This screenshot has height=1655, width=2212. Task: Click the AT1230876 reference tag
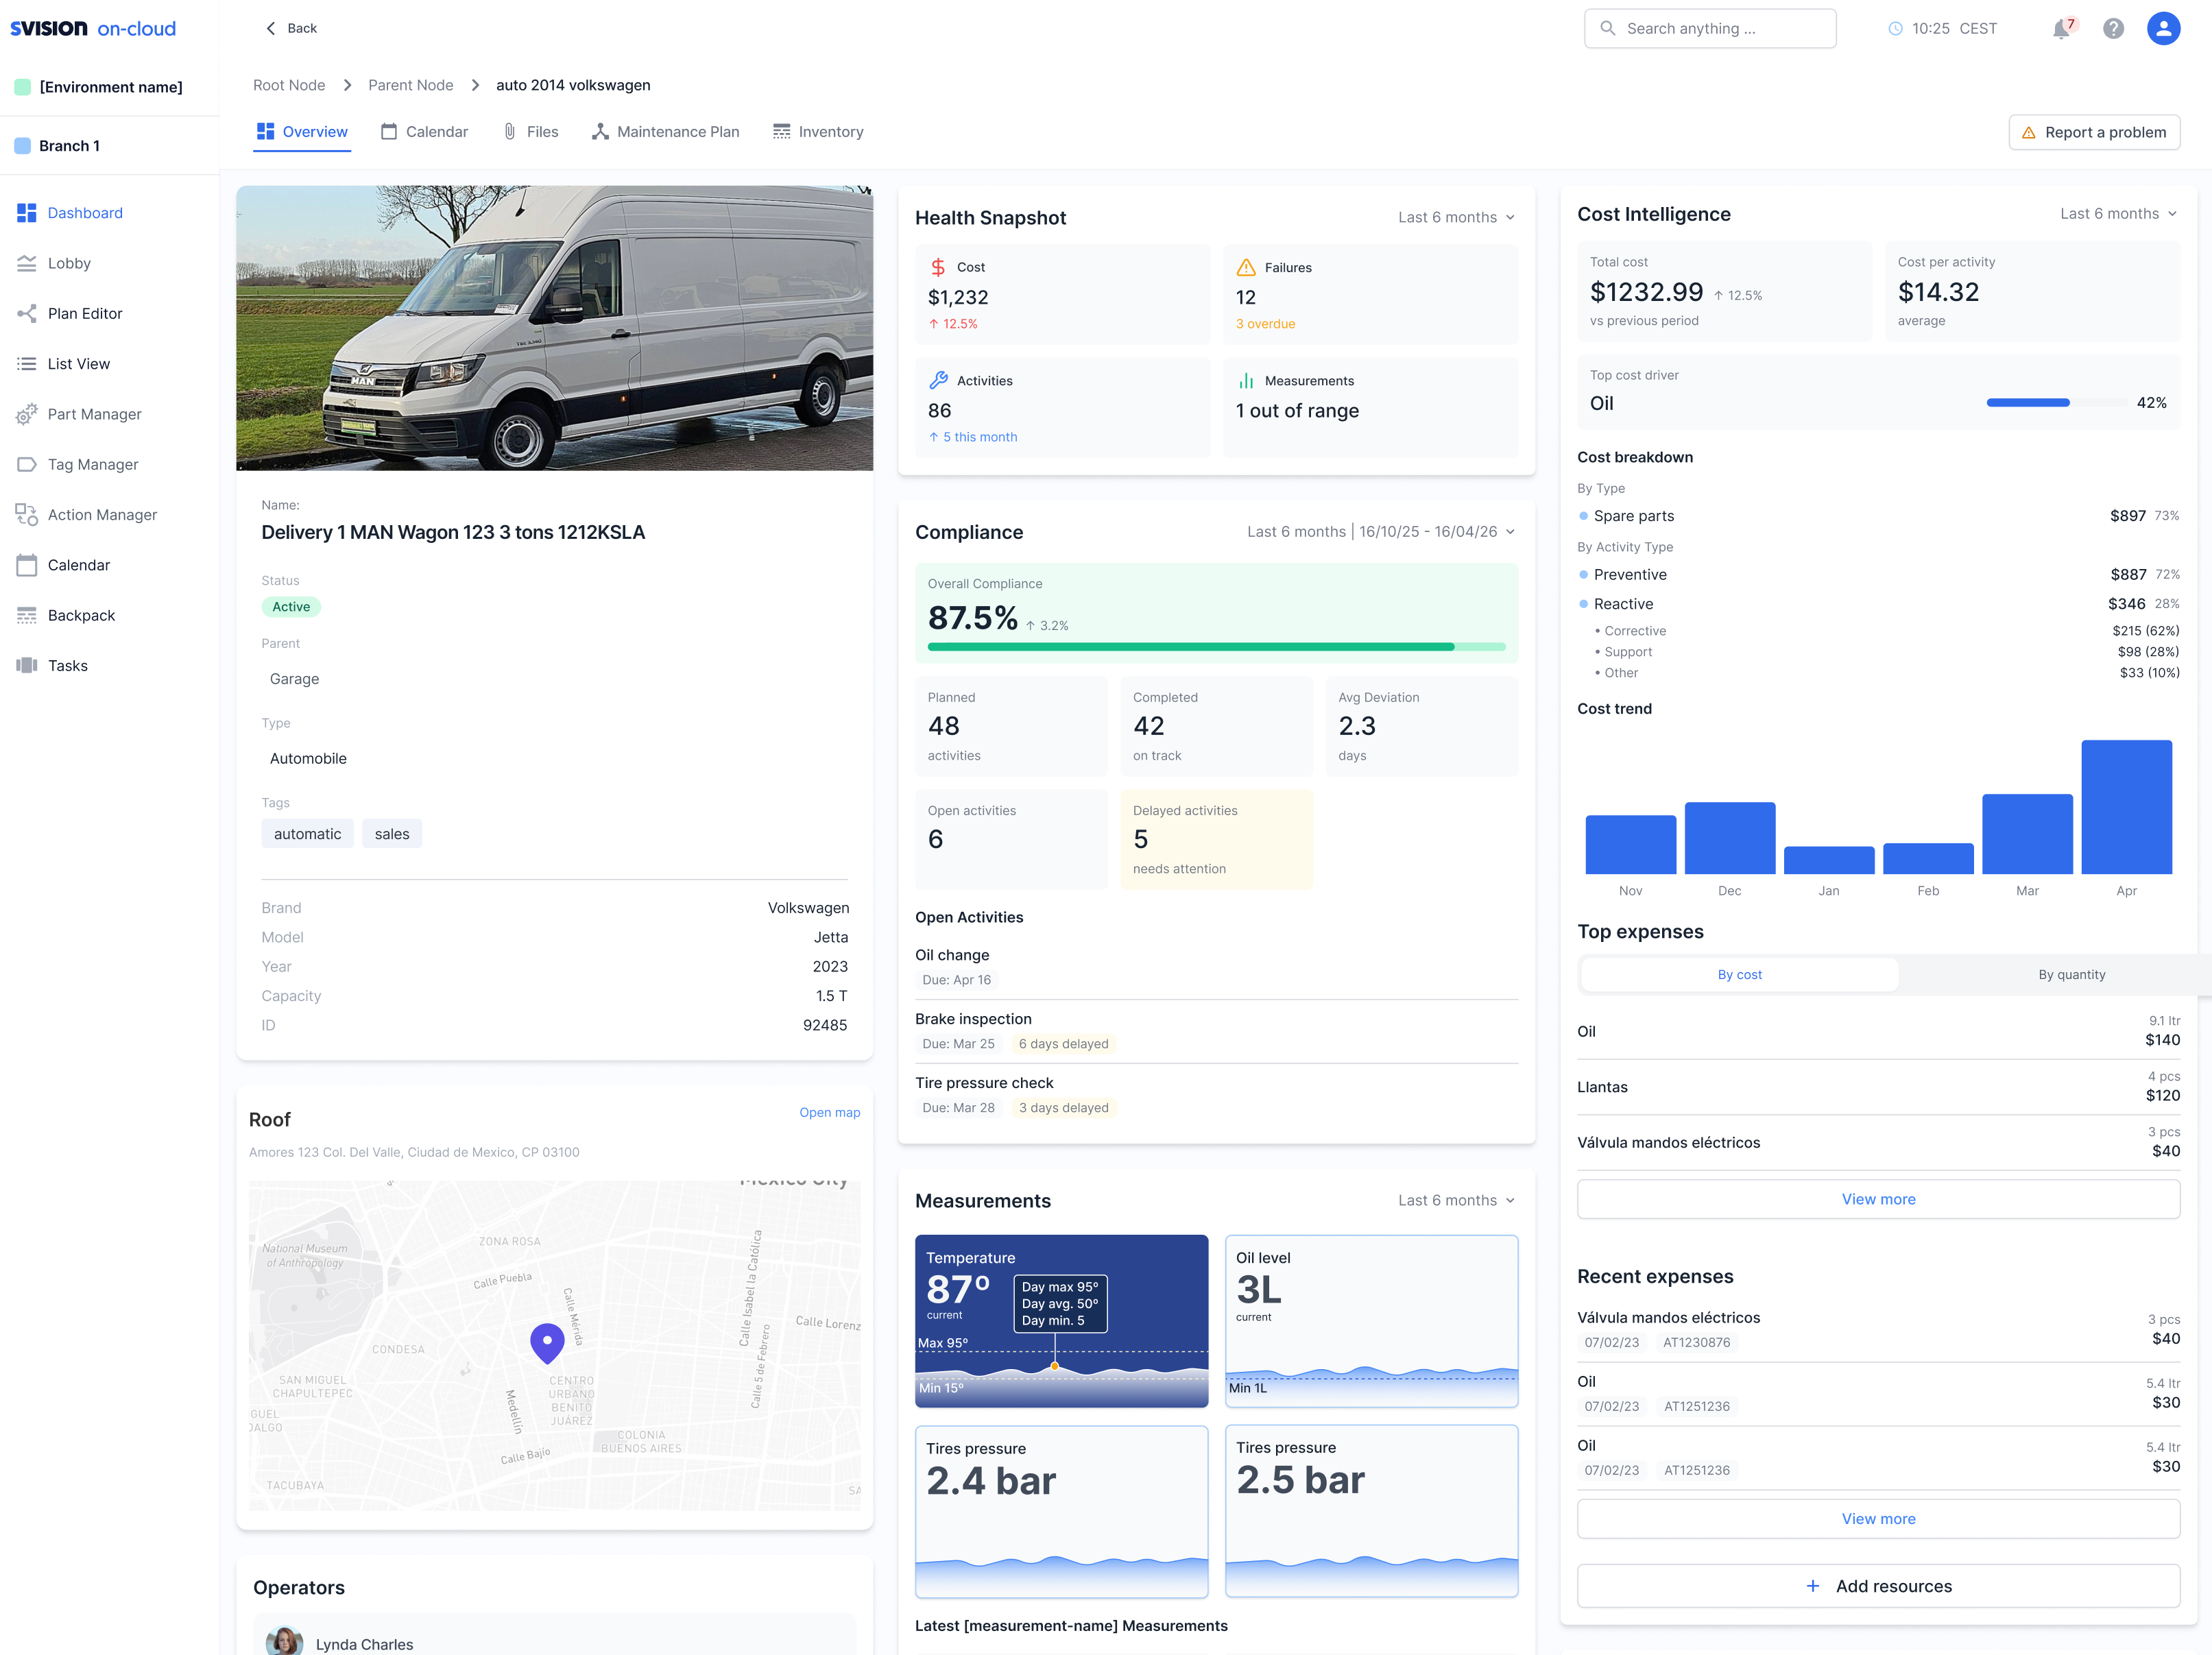pyautogui.click(x=1696, y=1342)
